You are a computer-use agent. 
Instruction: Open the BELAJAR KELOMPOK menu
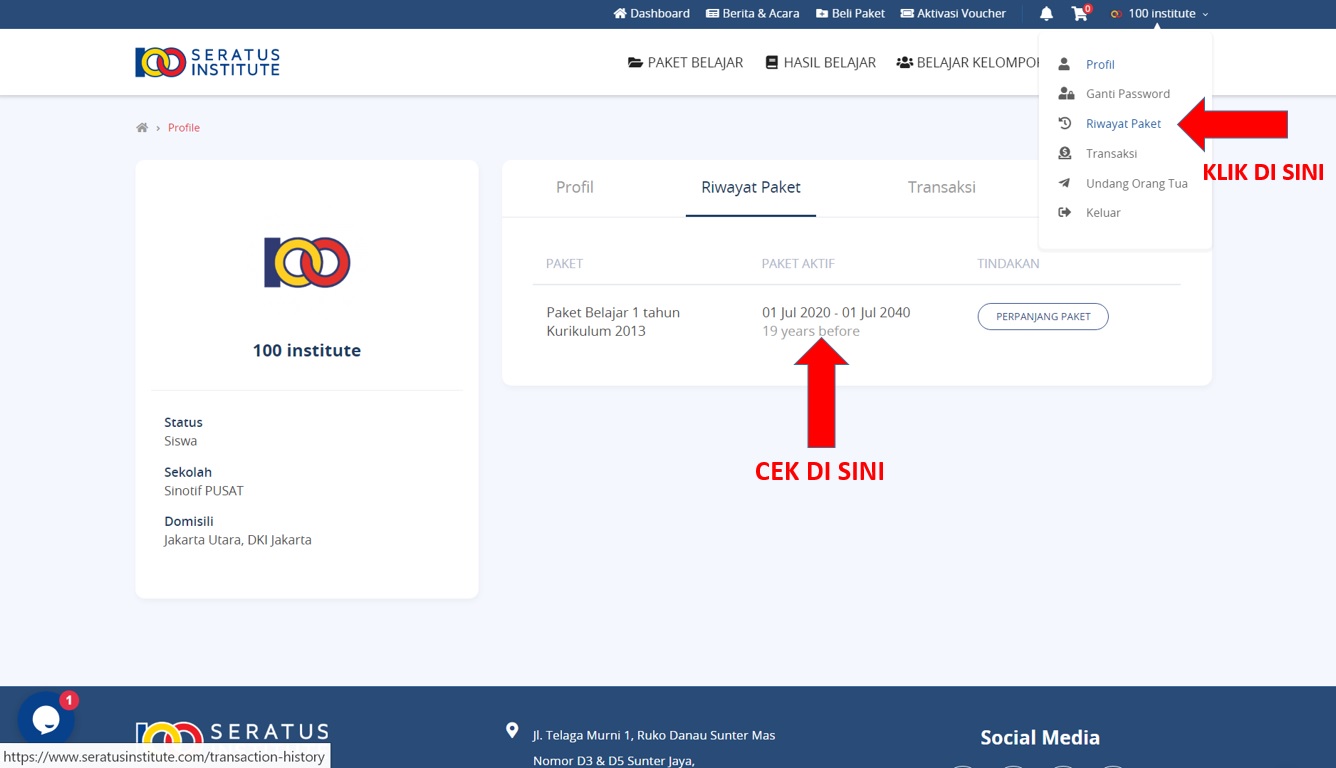968,62
